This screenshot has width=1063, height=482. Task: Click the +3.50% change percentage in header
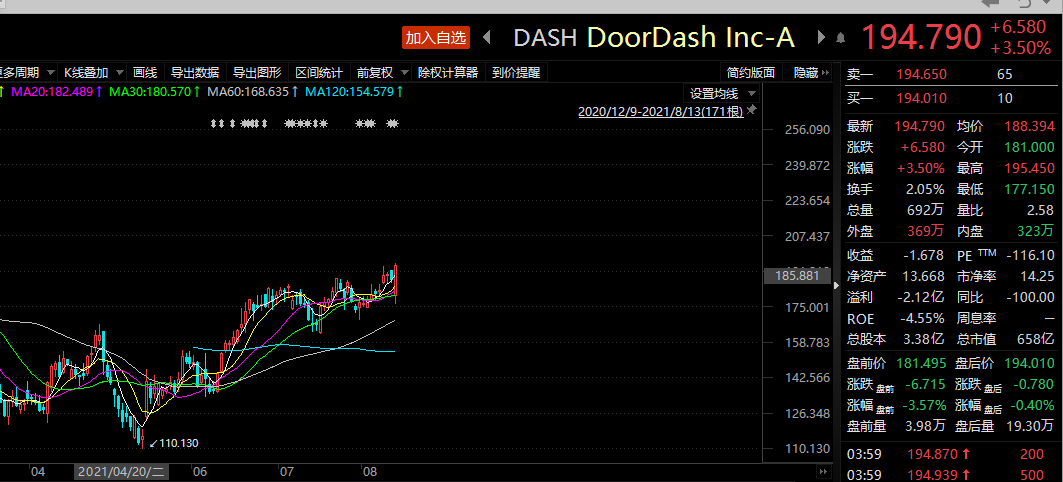[1020, 48]
